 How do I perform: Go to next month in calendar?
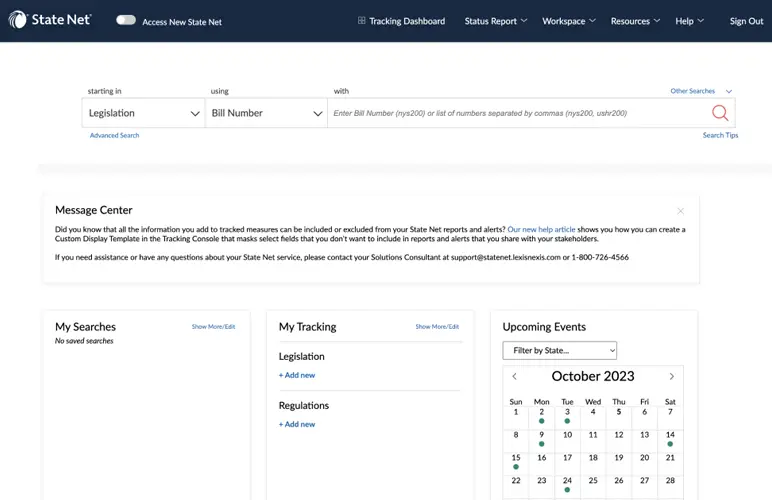click(x=671, y=377)
